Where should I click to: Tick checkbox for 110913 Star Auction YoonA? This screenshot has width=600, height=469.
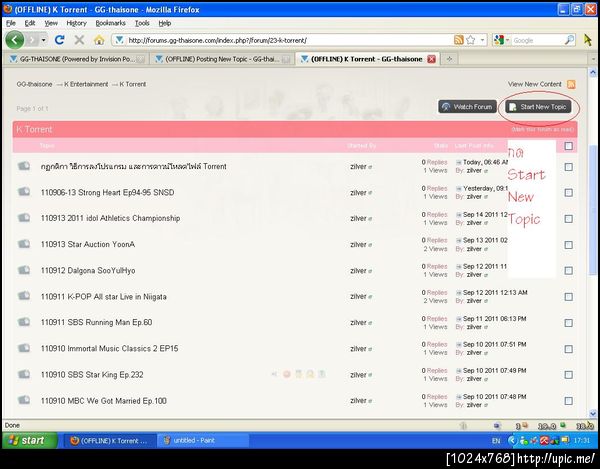[569, 245]
